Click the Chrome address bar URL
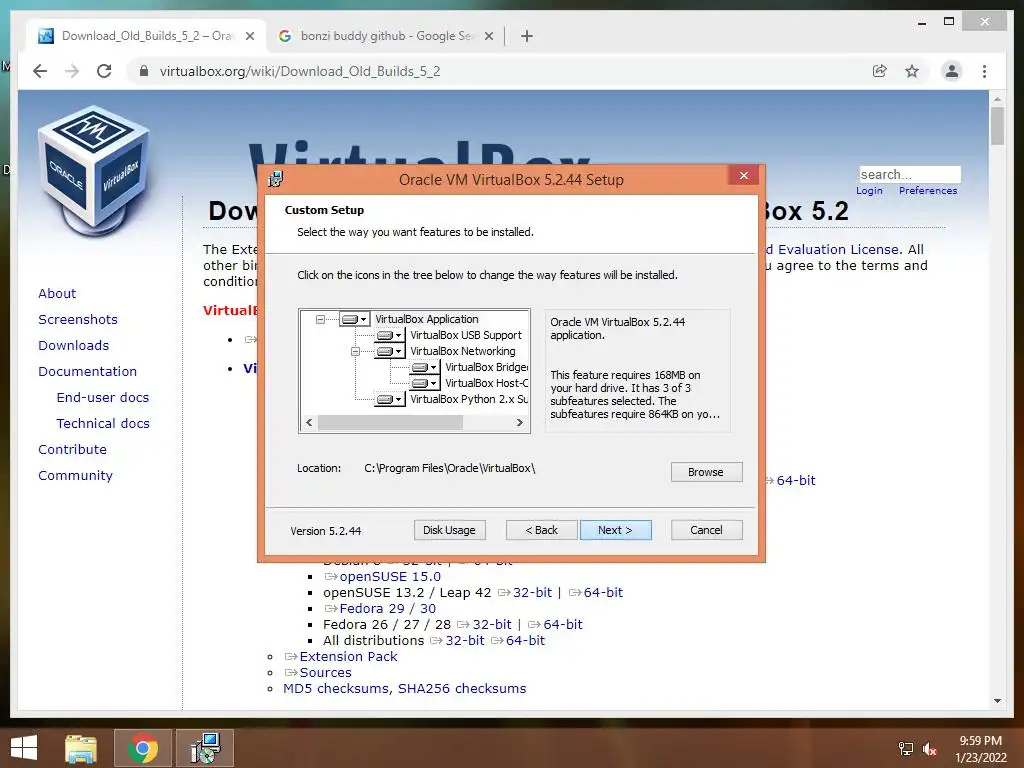 click(300, 71)
